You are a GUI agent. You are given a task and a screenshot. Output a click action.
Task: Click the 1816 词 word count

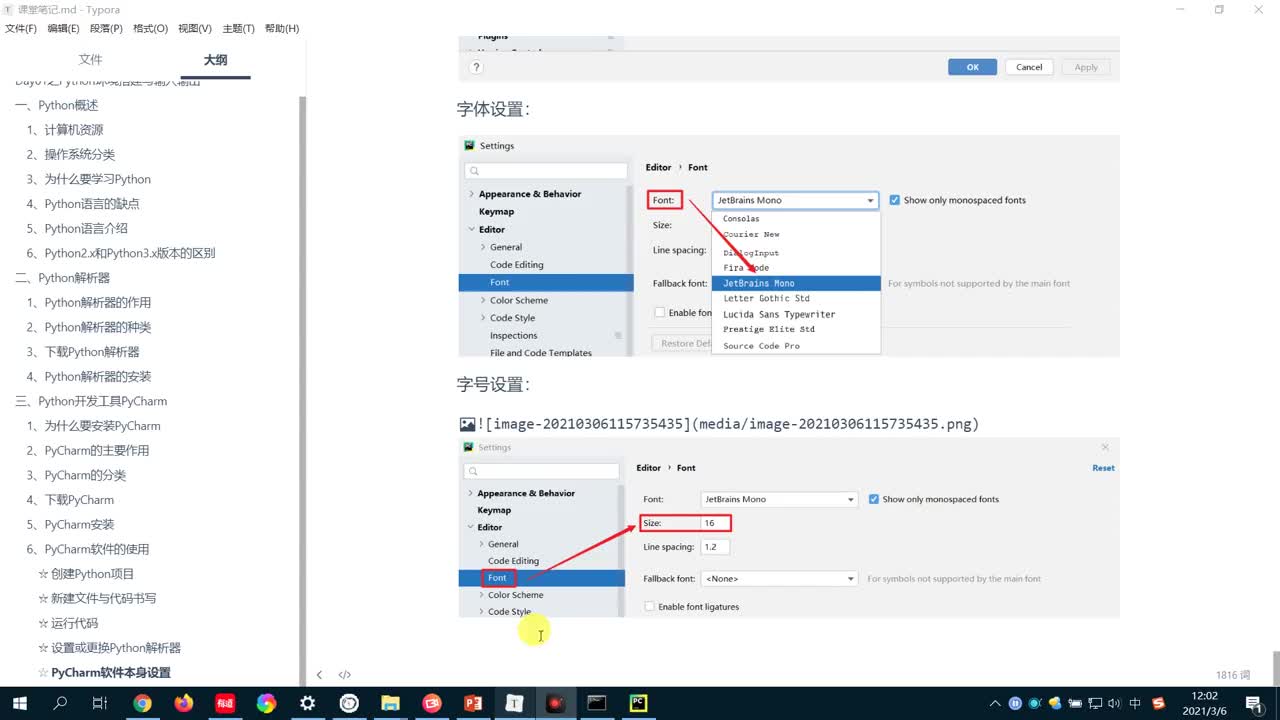click(1233, 675)
